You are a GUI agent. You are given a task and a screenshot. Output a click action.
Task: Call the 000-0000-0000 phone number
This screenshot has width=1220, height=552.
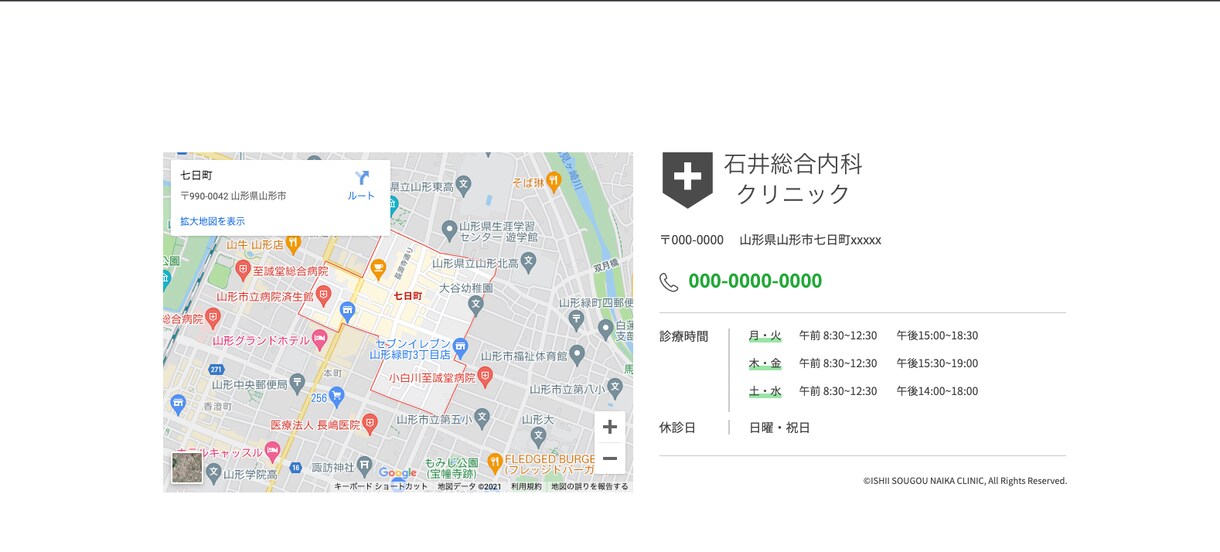(755, 281)
